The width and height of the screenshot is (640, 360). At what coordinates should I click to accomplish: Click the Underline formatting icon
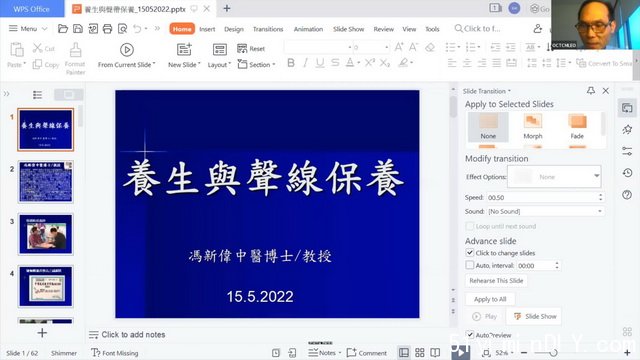coord(320,63)
